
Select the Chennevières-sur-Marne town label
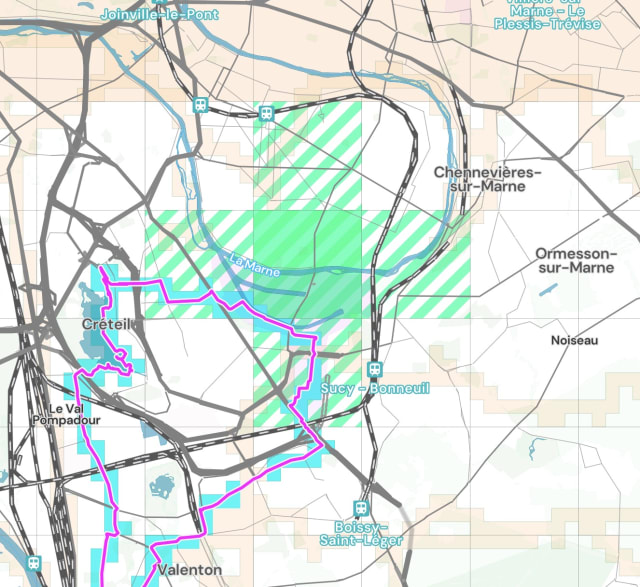[488, 179]
